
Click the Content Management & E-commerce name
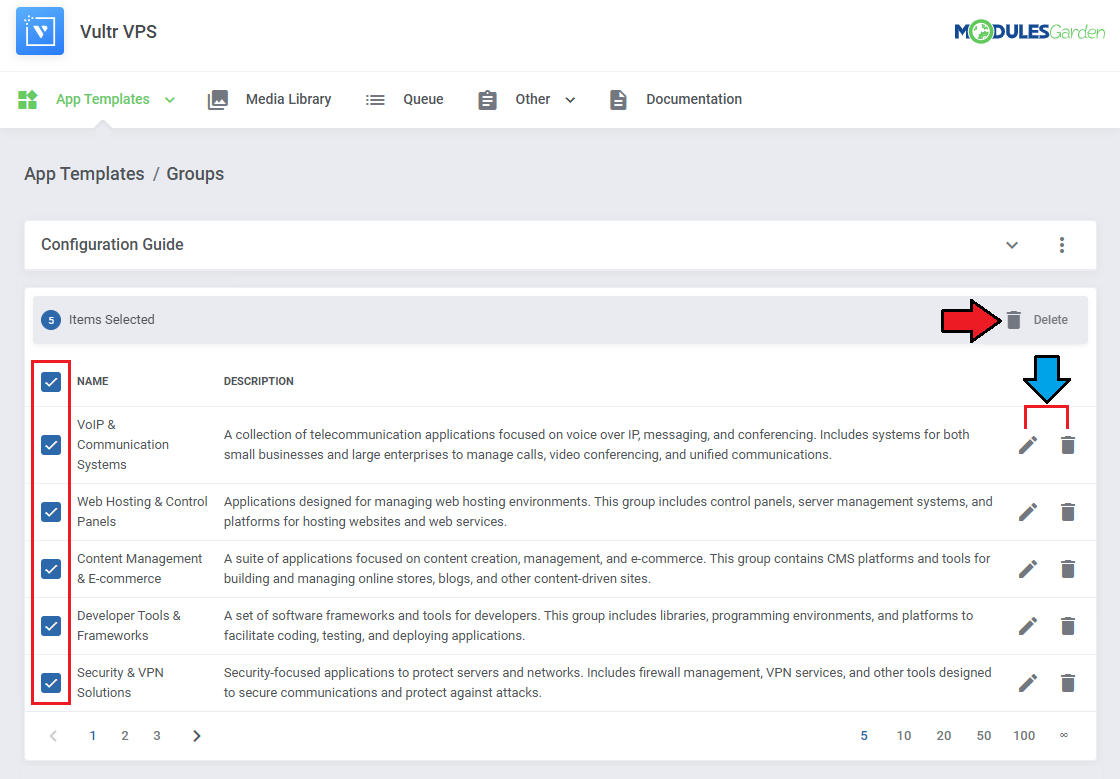click(140, 569)
